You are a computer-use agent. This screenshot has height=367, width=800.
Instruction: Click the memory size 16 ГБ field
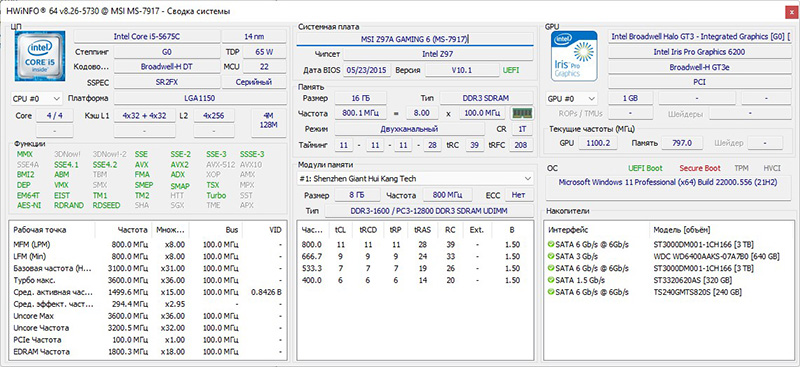pos(360,98)
